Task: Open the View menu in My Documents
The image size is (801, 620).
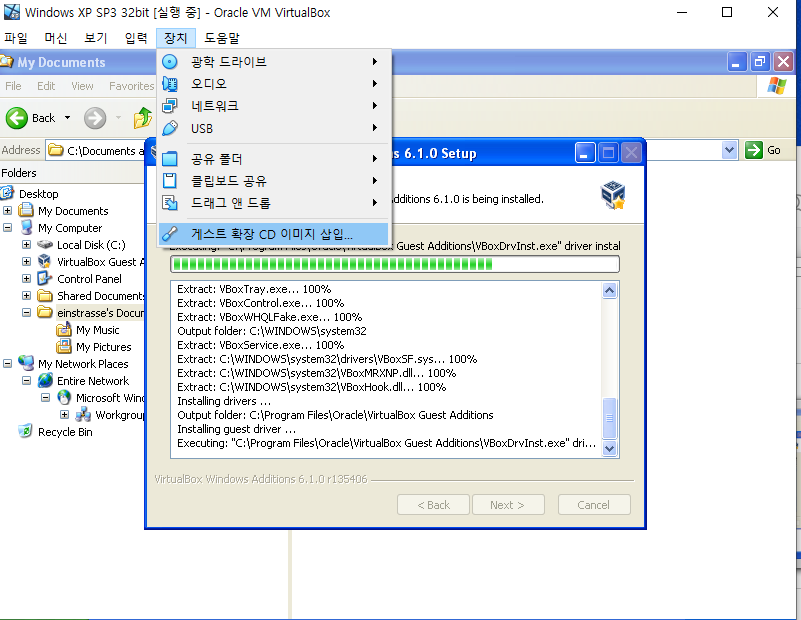Action: pos(82,86)
